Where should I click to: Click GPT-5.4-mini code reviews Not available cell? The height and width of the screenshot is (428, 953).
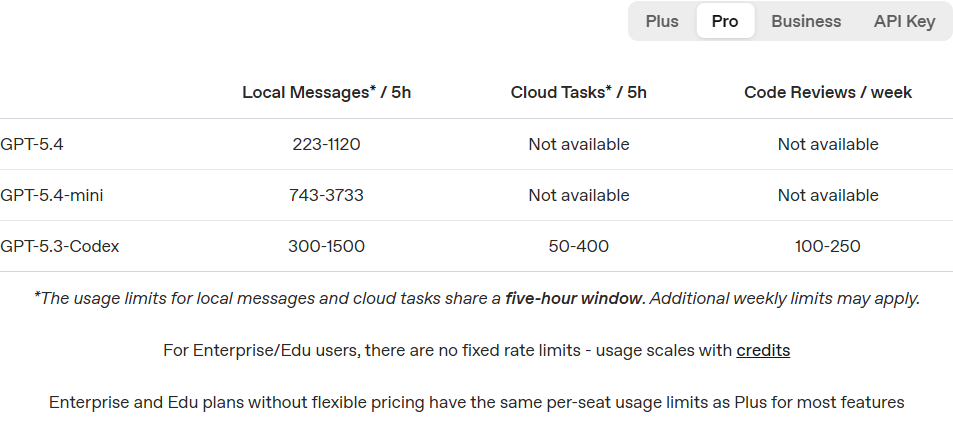coord(828,195)
